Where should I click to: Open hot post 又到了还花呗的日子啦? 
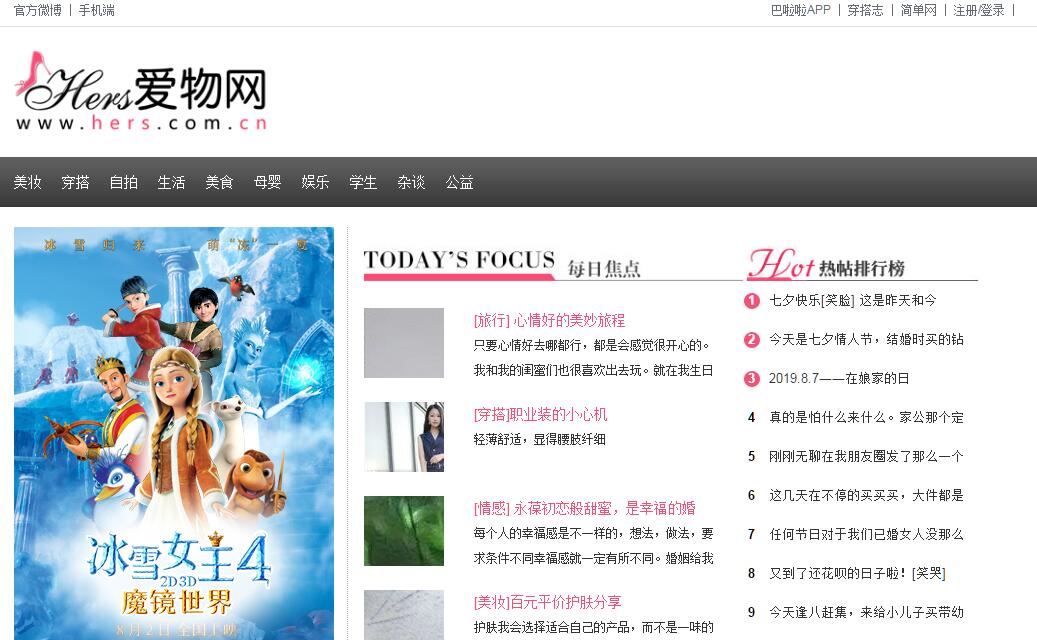point(857,573)
